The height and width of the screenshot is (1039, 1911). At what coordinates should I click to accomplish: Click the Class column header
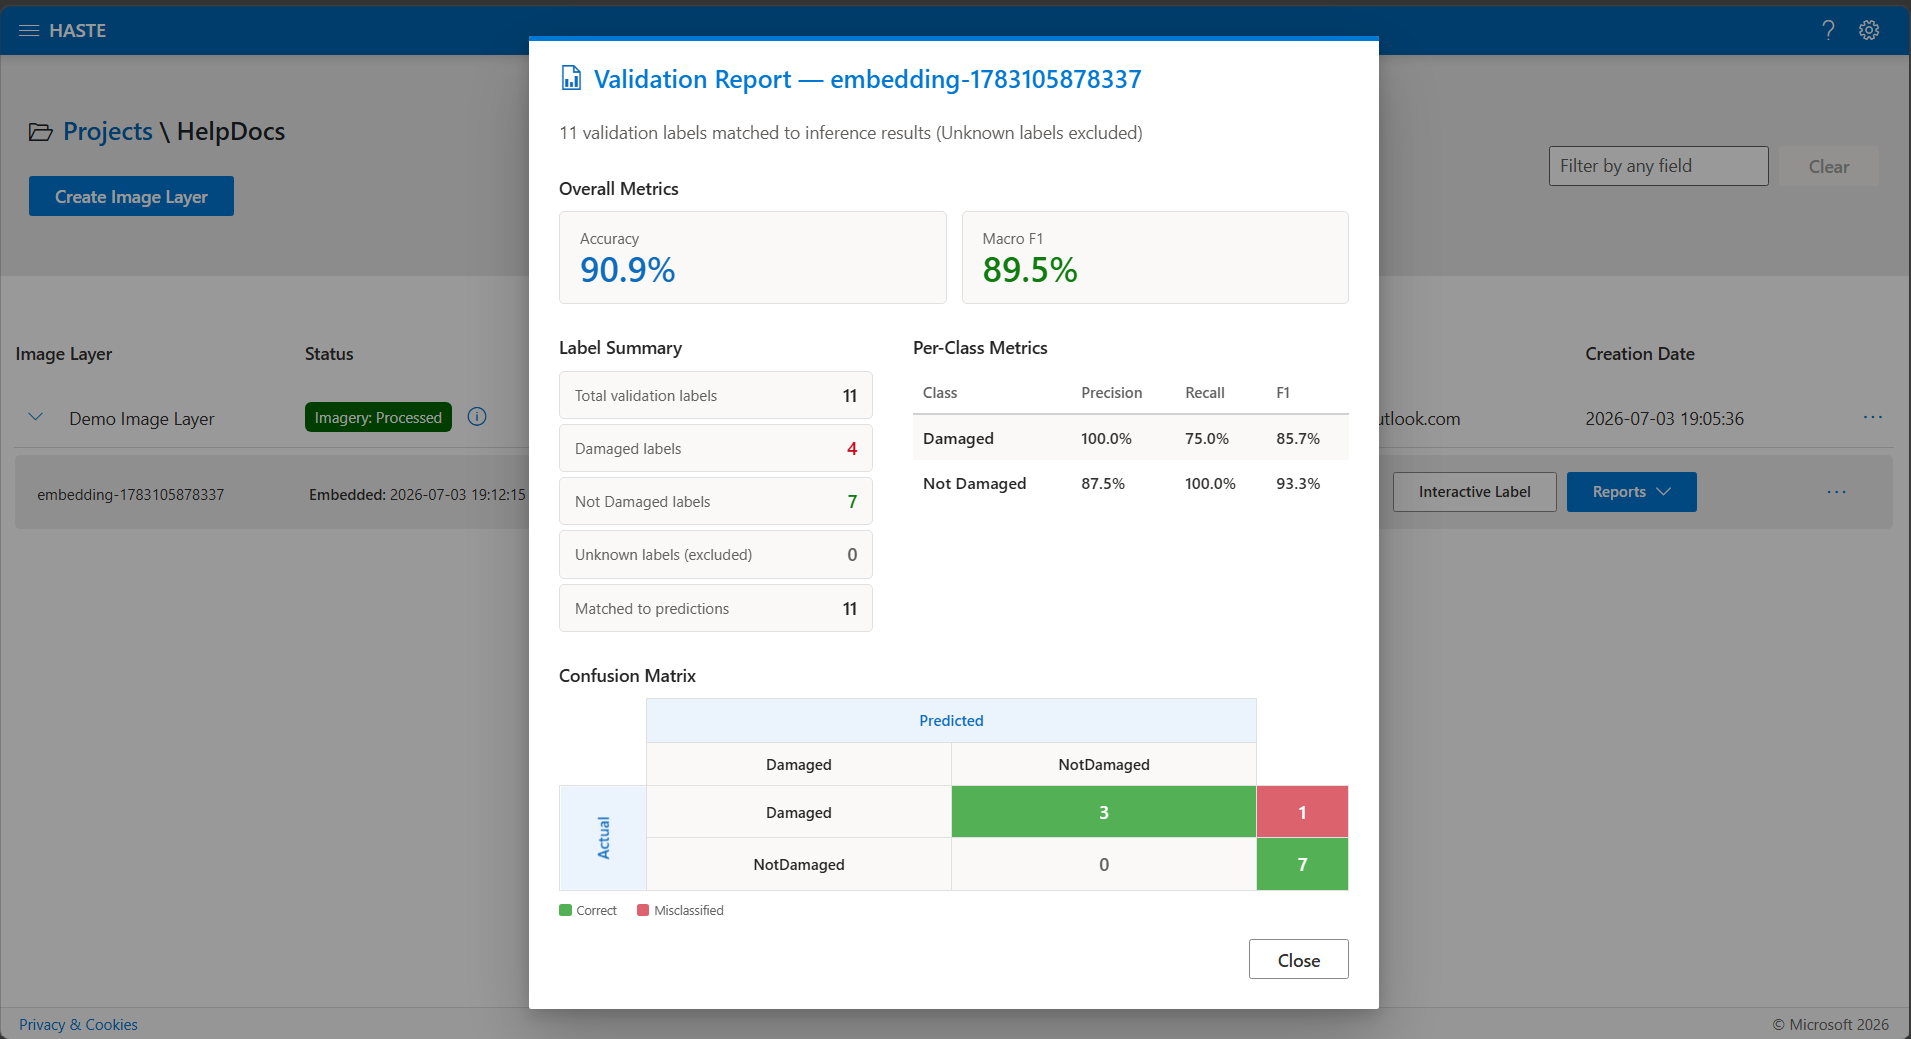pyautogui.click(x=940, y=393)
